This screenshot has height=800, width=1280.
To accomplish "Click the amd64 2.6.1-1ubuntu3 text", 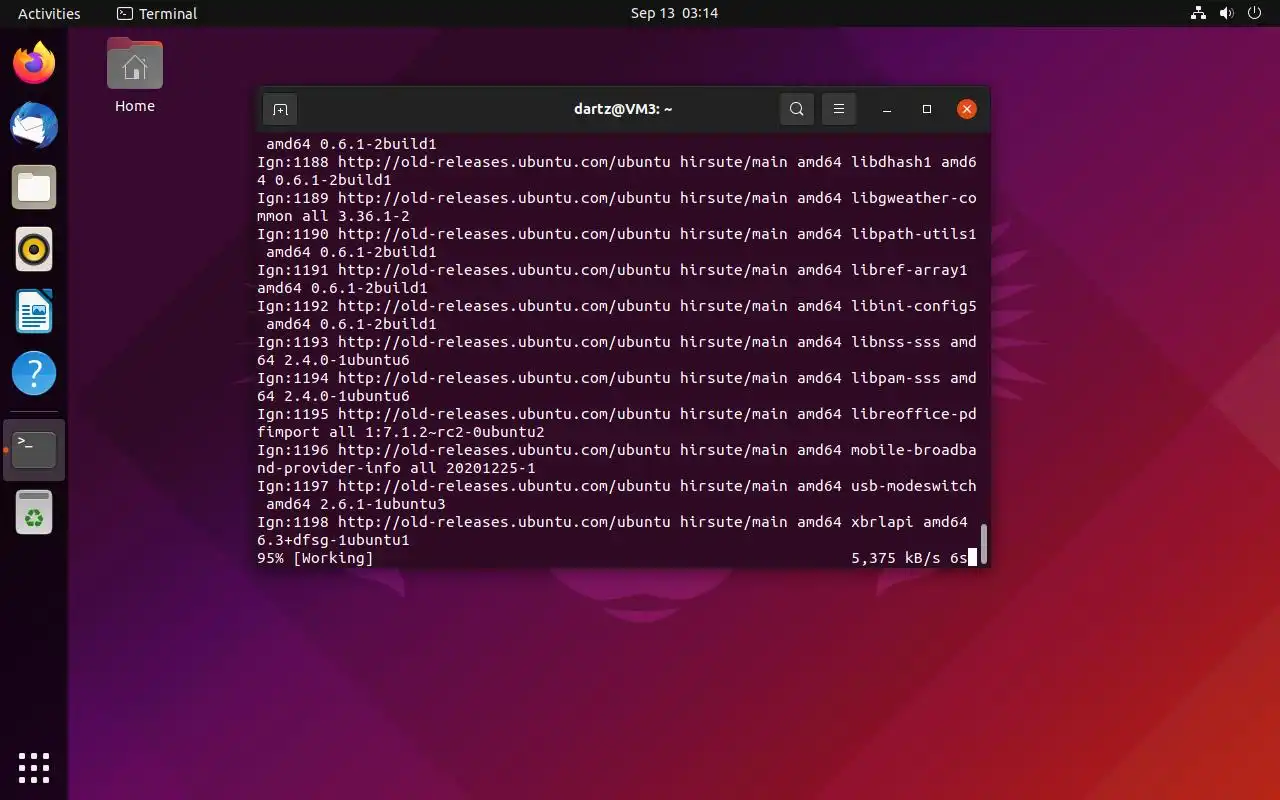I will (356, 504).
